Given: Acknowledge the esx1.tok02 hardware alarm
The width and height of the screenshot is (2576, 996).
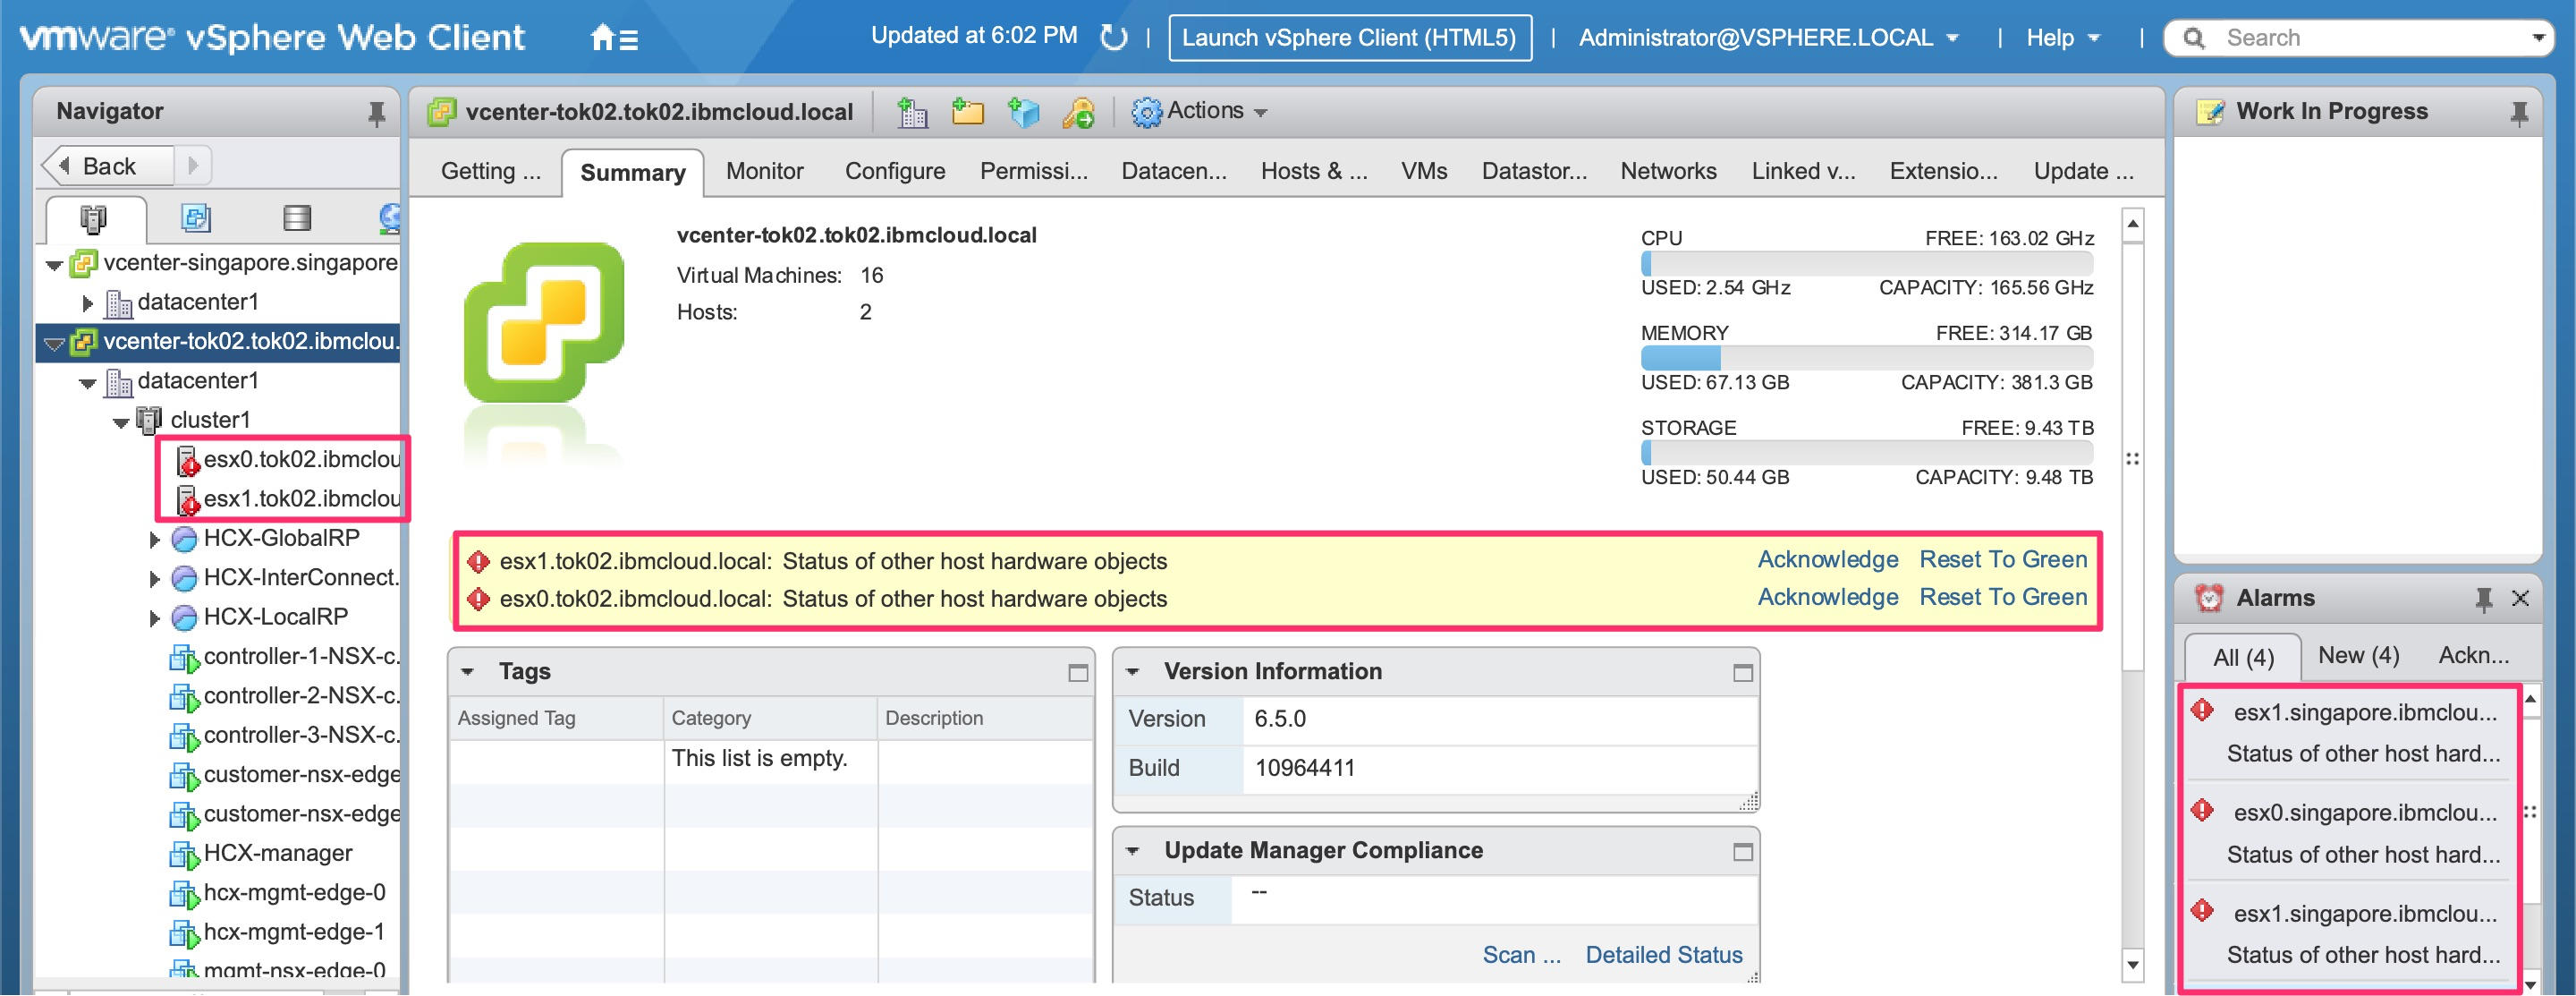Looking at the screenshot, I should coord(1827,560).
